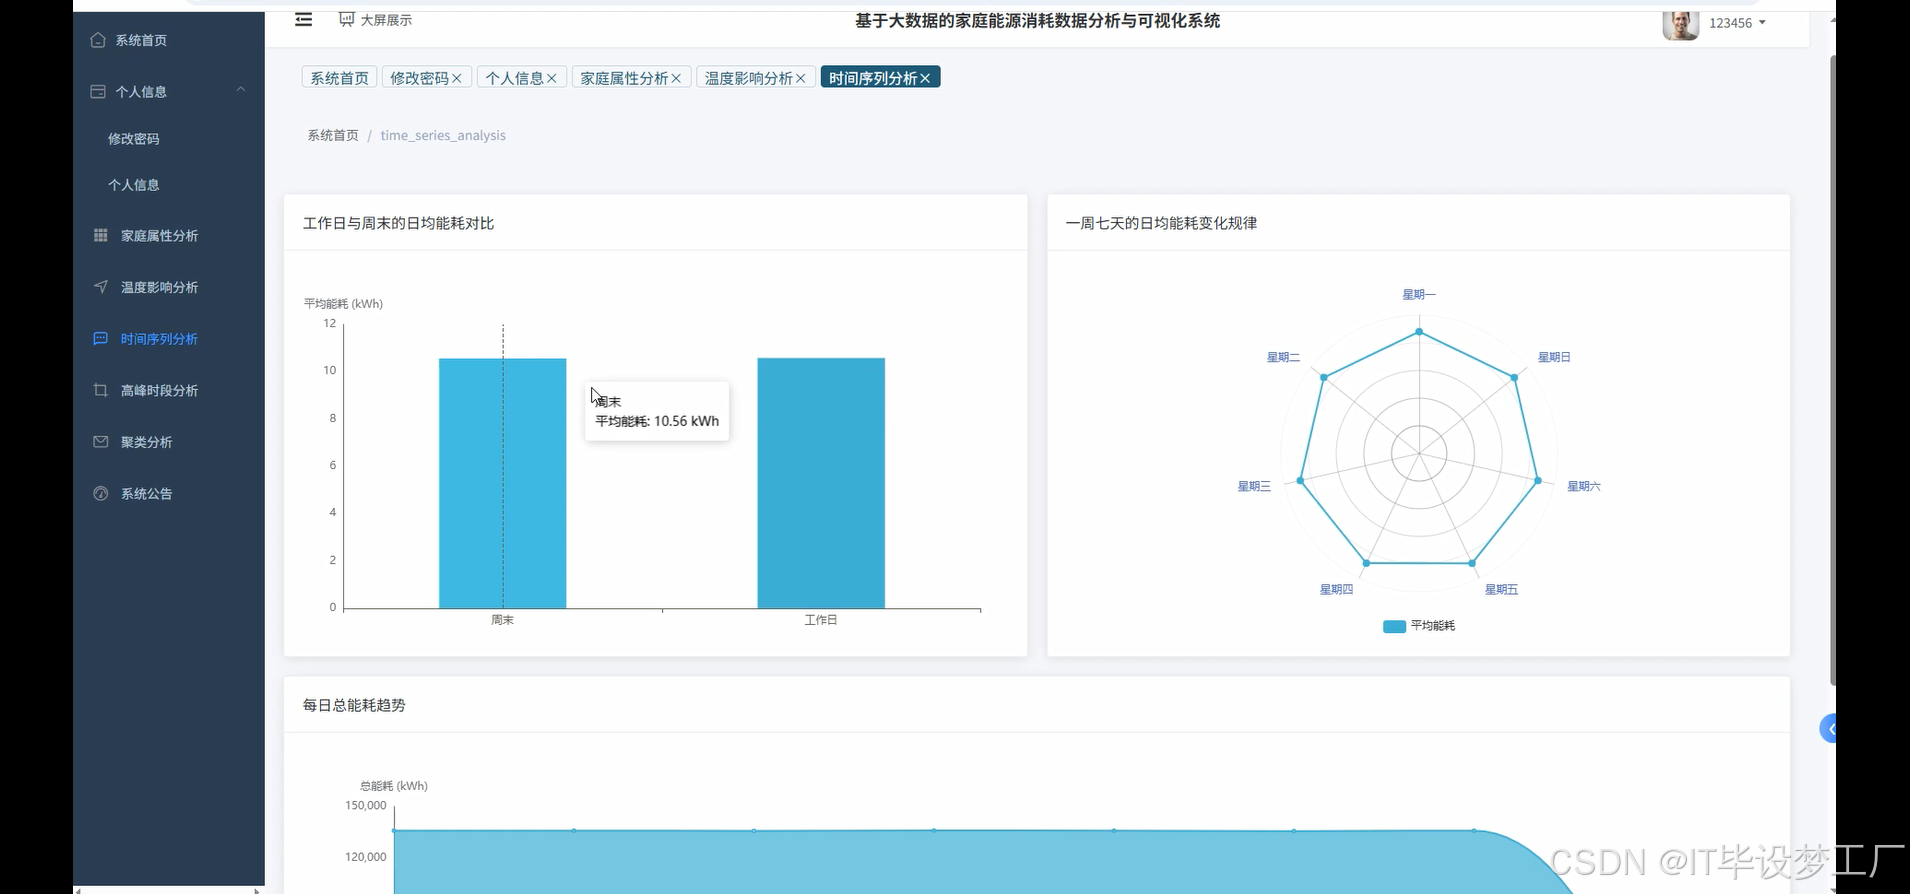Viewport: 1910px width, 894px height.
Task: Click the 工作日 x-axis label
Action: pos(821,620)
